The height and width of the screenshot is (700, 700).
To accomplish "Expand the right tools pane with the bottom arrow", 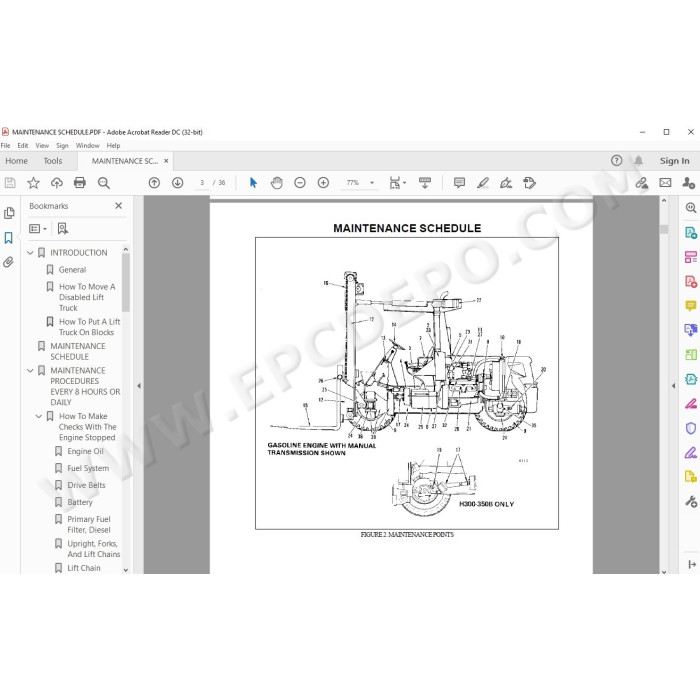I will pyautogui.click(x=692, y=565).
